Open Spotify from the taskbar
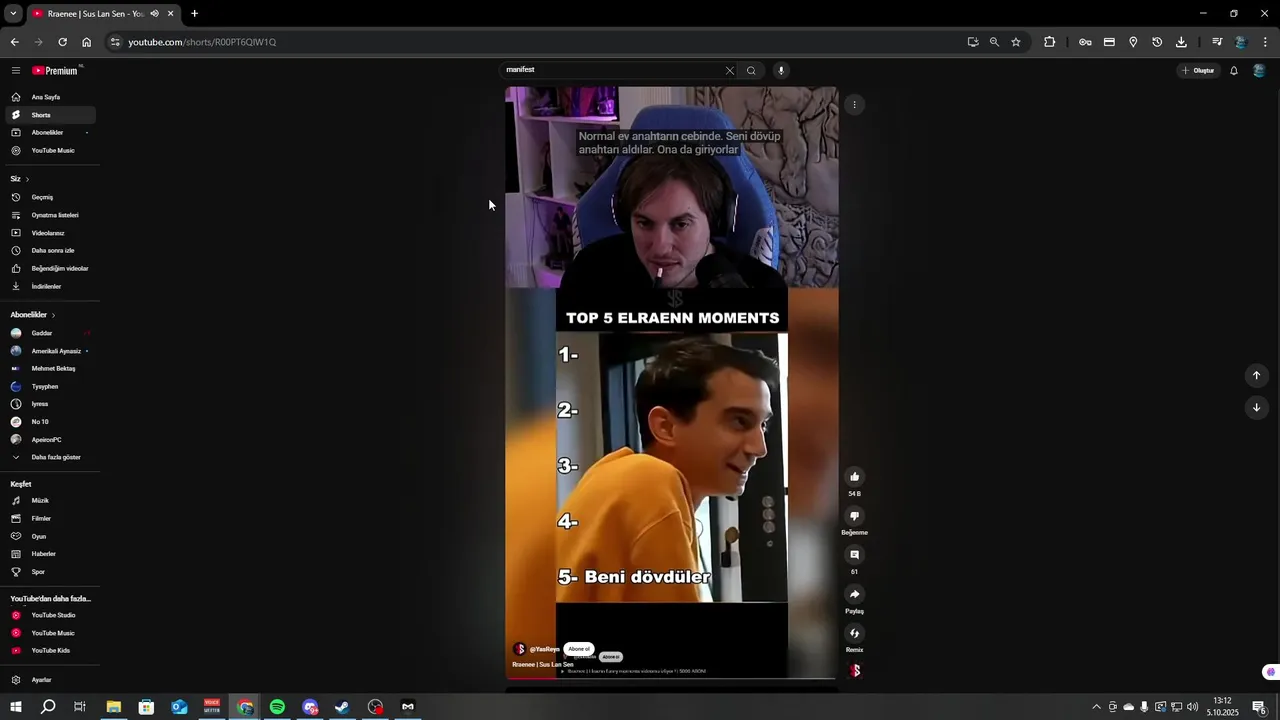Image resolution: width=1280 pixels, height=720 pixels. point(277,707)
